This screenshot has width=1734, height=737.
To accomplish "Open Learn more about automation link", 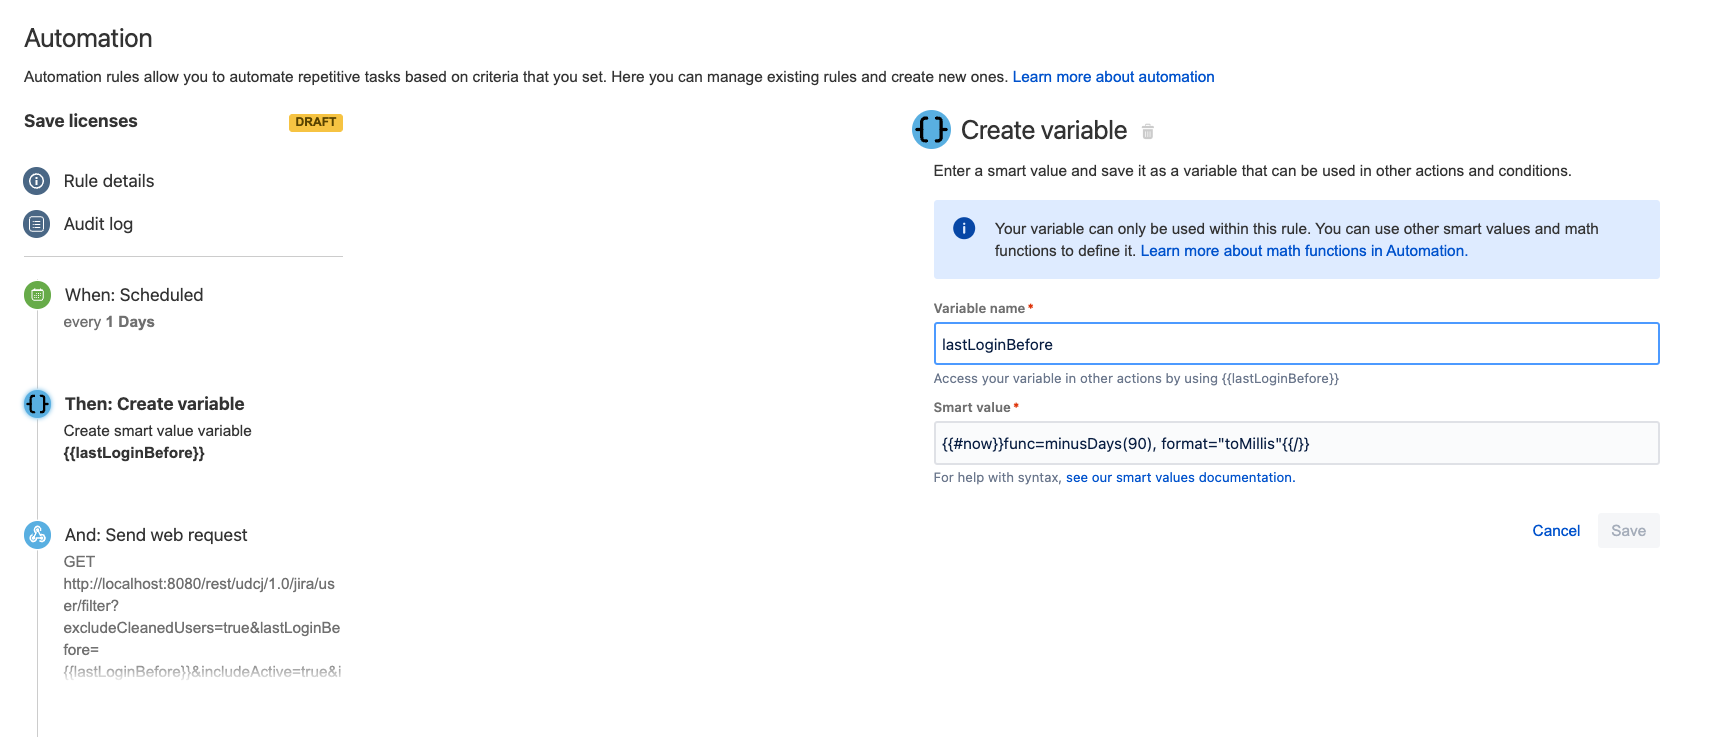I will [x=1113, y=77].
